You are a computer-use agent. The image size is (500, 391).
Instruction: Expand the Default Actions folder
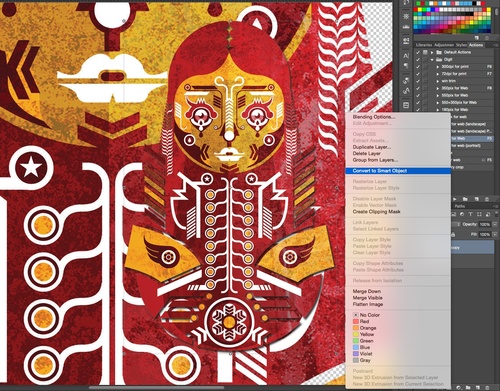point(432,52)
